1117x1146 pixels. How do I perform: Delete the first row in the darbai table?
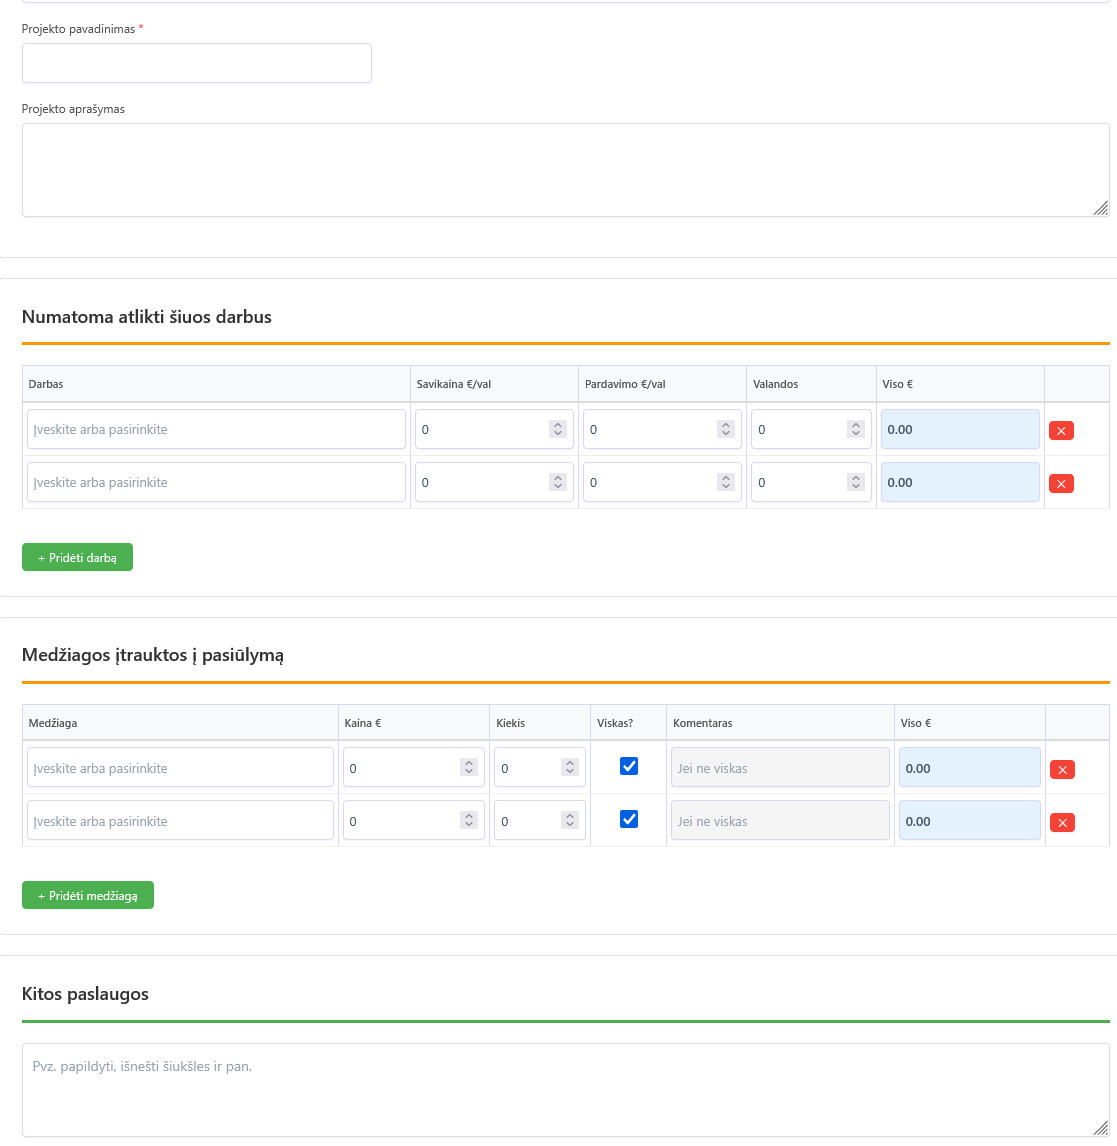point(1061,430)
